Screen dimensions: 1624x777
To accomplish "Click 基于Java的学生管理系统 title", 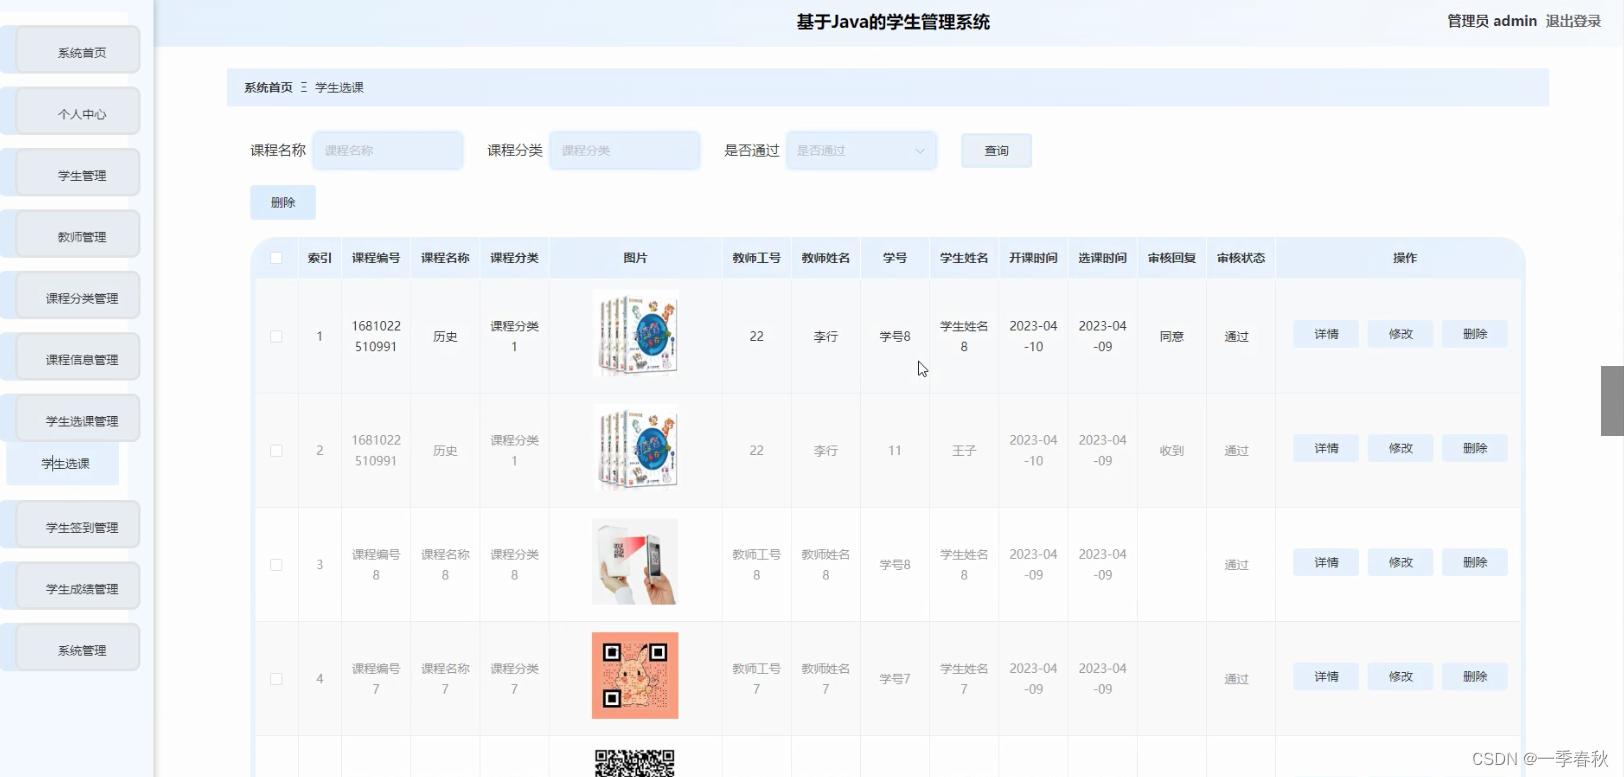I will pos(893,22).
